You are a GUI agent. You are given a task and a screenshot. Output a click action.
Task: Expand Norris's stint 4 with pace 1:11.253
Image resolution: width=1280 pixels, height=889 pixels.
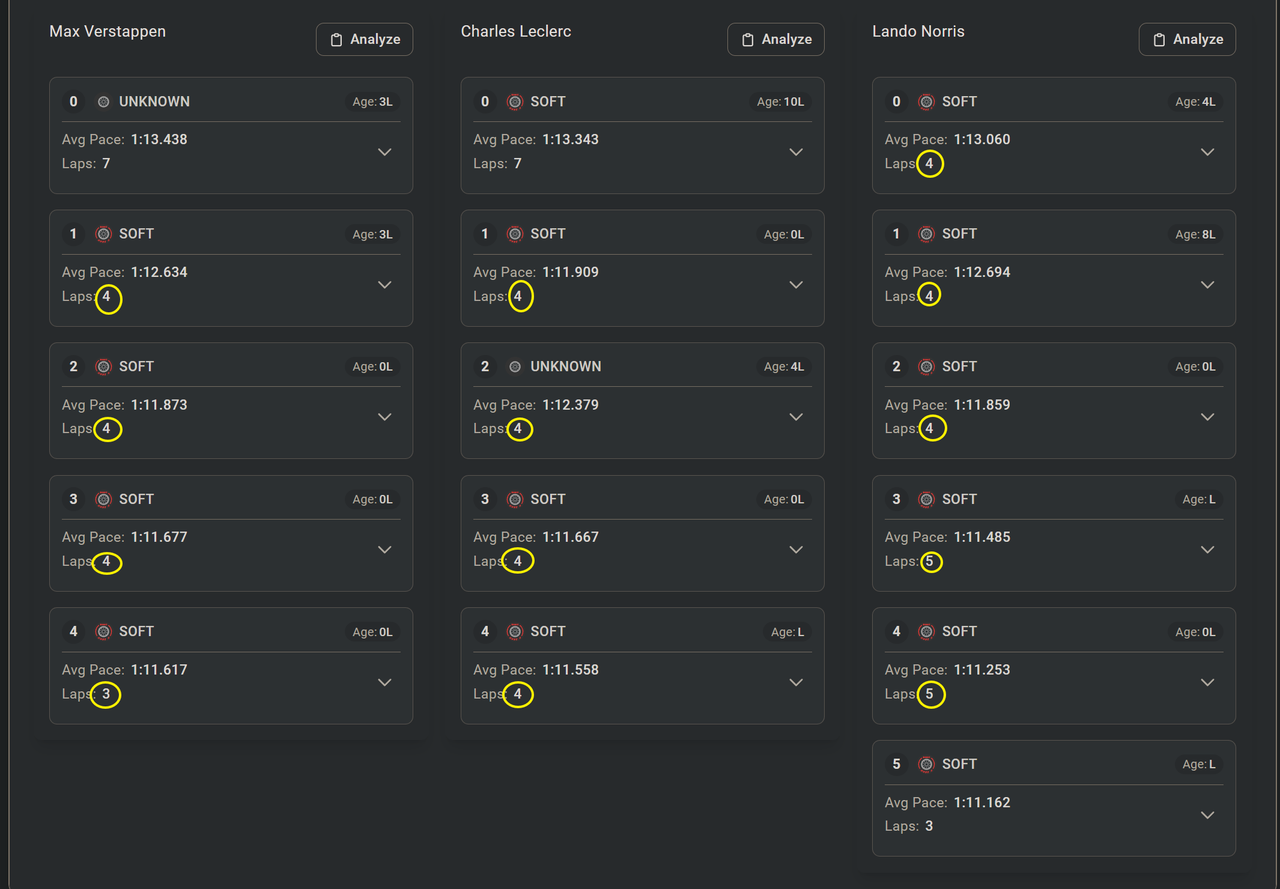point(1208,682)
